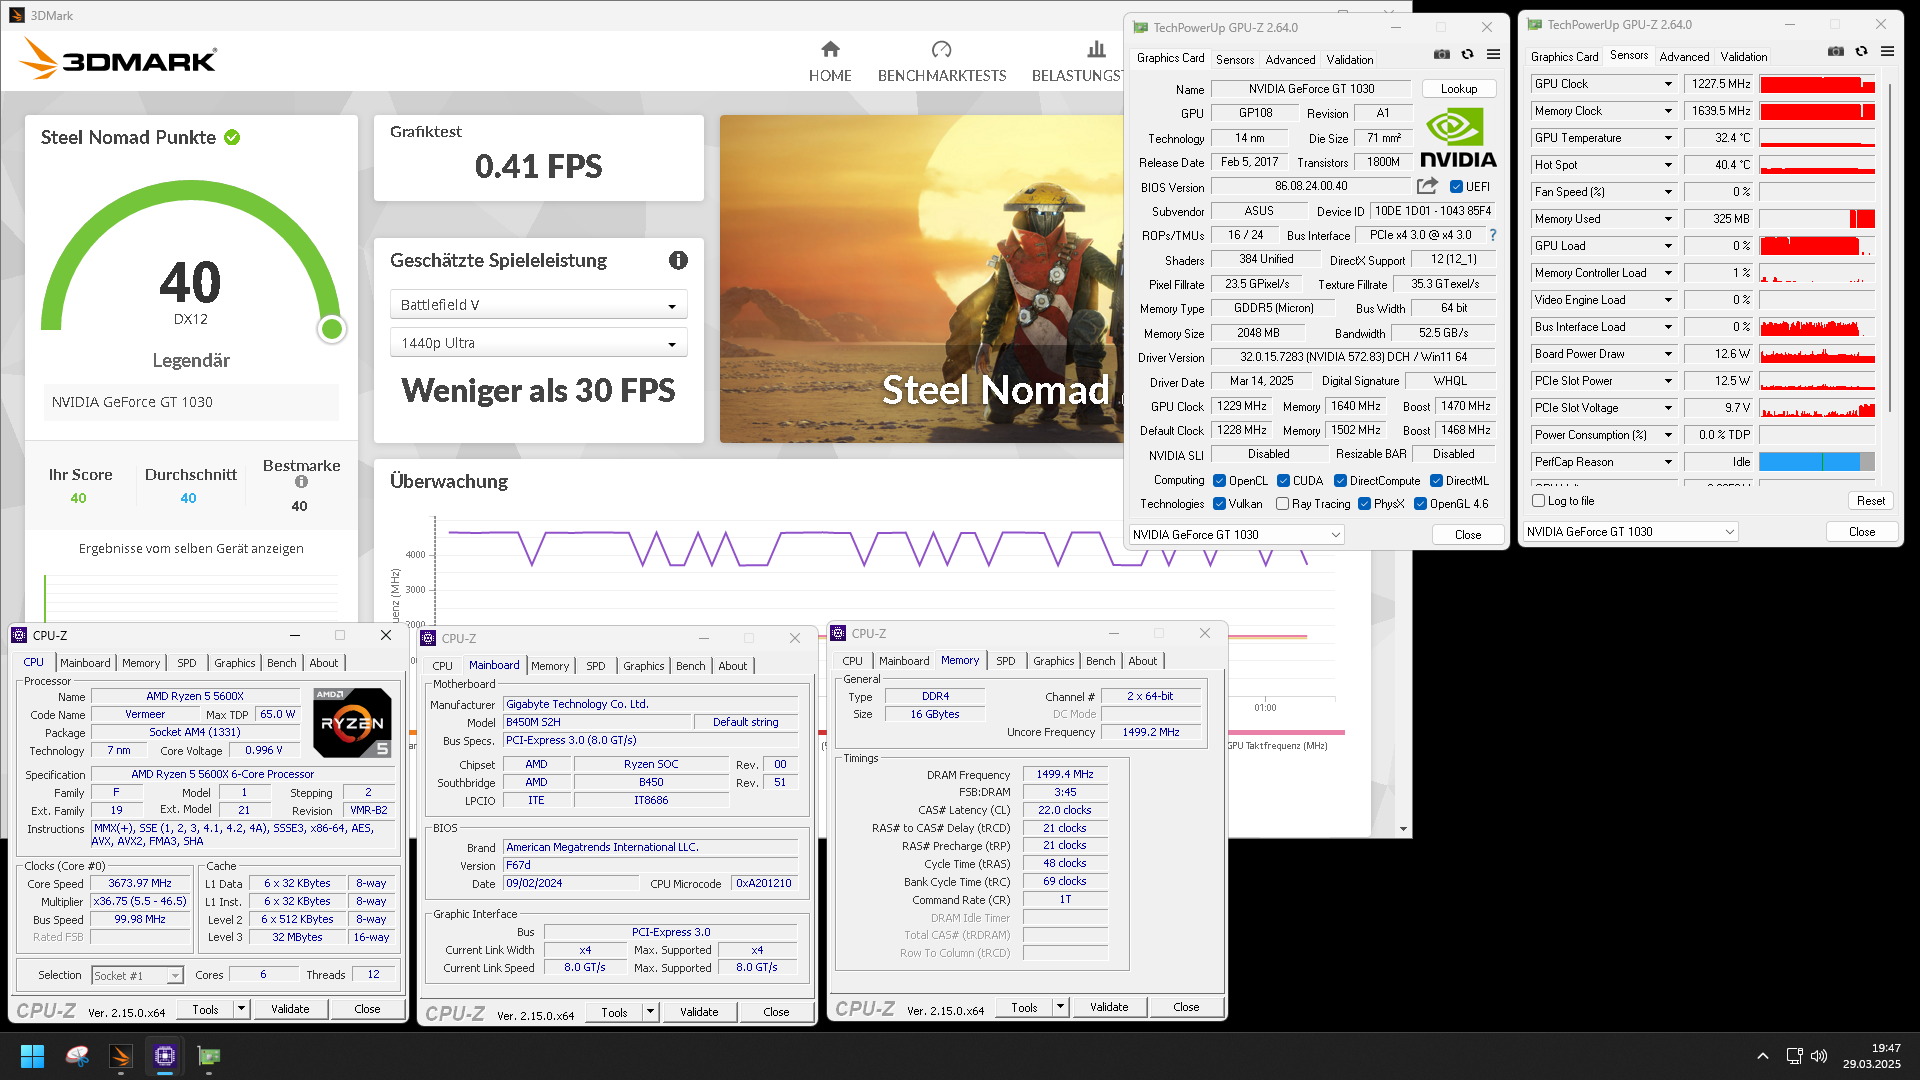Click the Ryzen 5 logo in CPU-Z
The height and width of the screenshot is (1080, 1920).
click(x=352, y=723)
